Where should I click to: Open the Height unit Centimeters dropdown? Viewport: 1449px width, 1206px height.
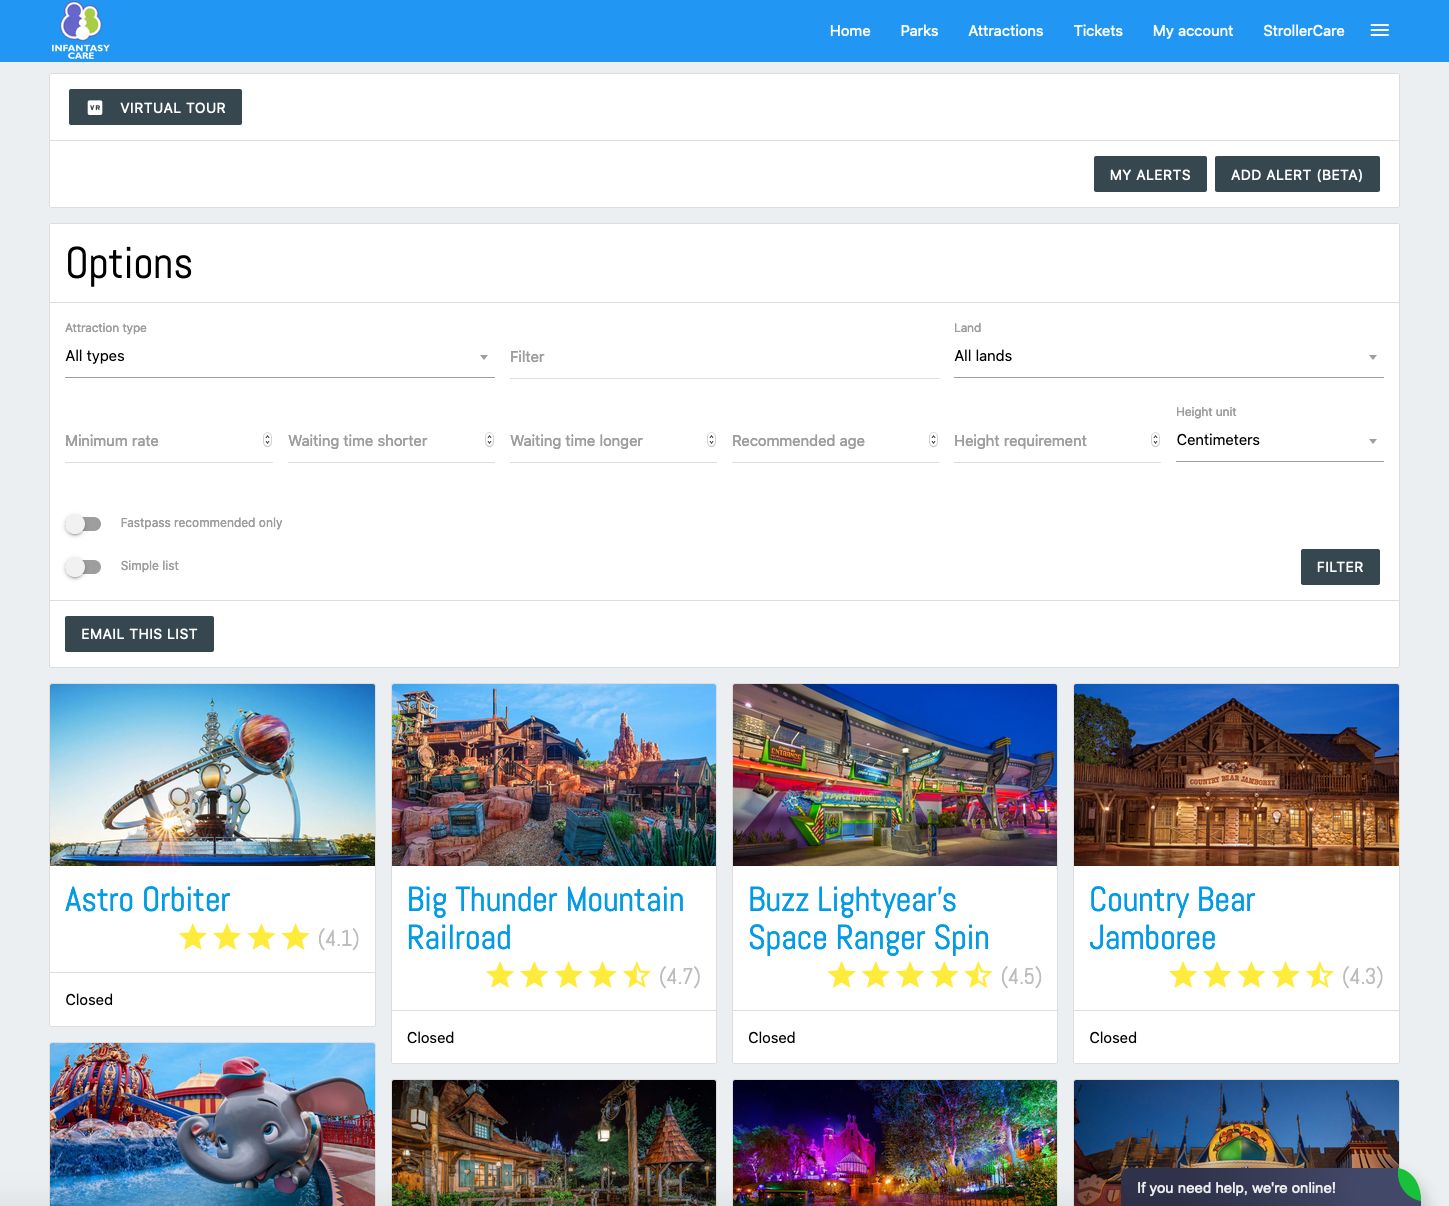(1279, 441)
